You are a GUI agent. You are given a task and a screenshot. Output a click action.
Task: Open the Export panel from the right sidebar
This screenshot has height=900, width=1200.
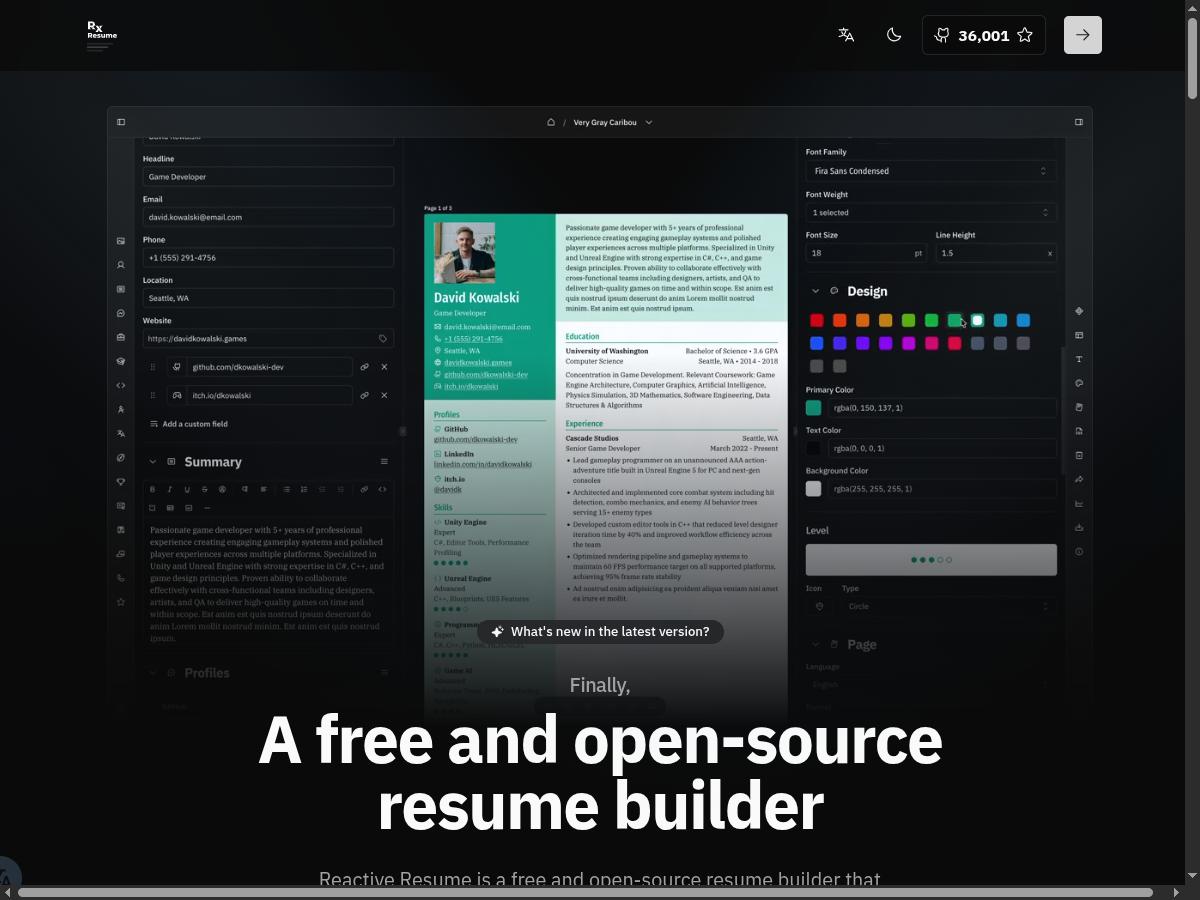1079,527
